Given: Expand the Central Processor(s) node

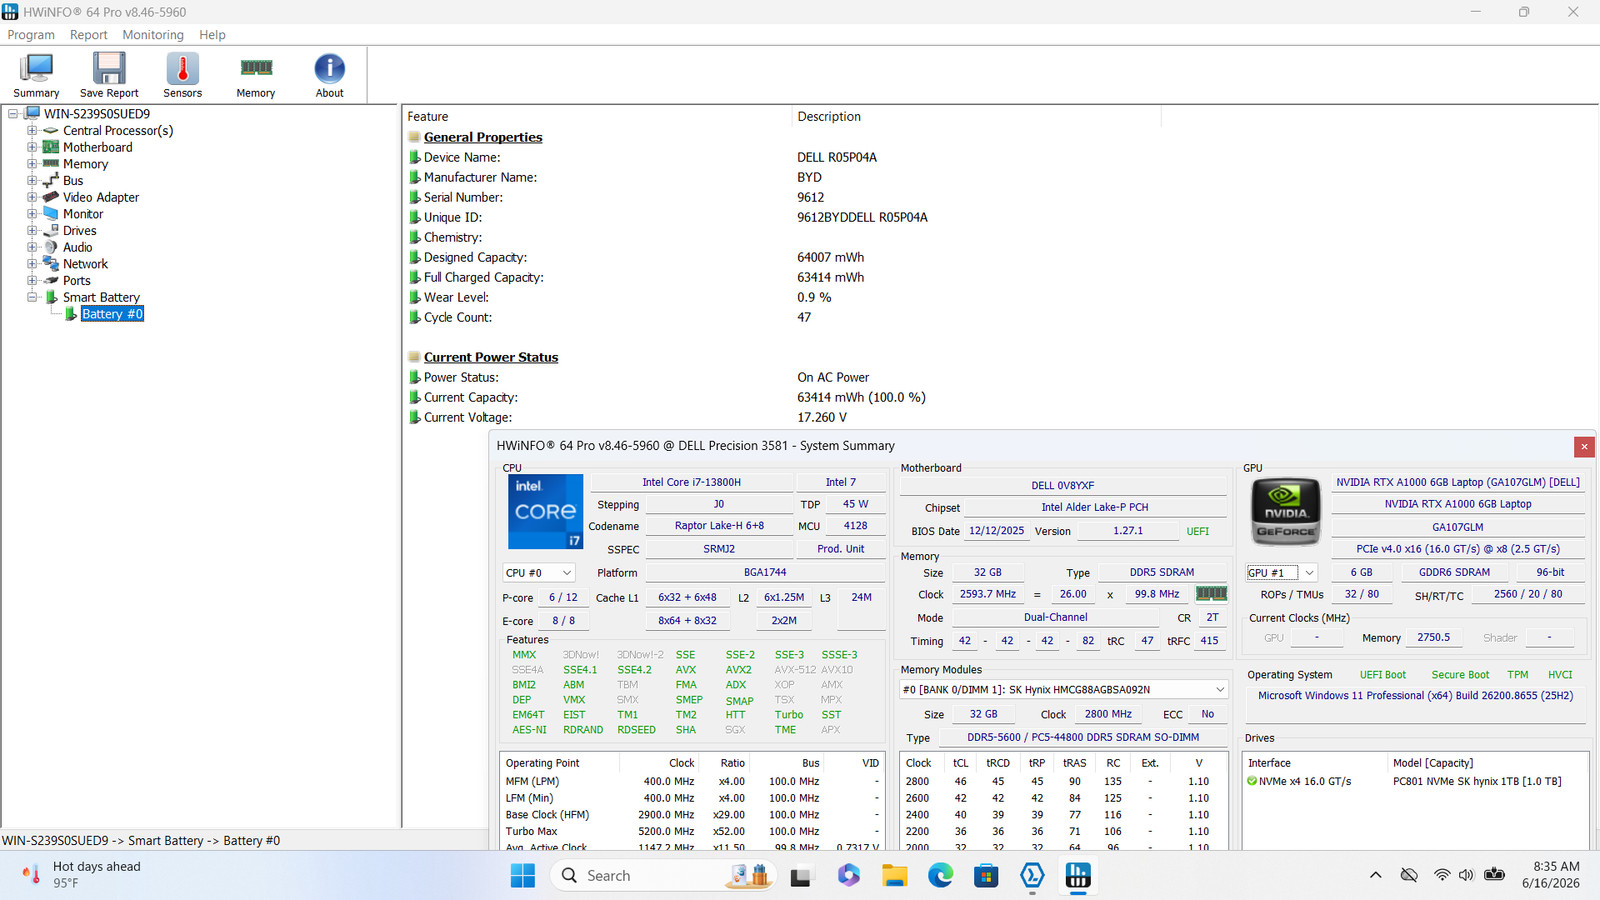Looking at the screenshot, I should (32, 131).
